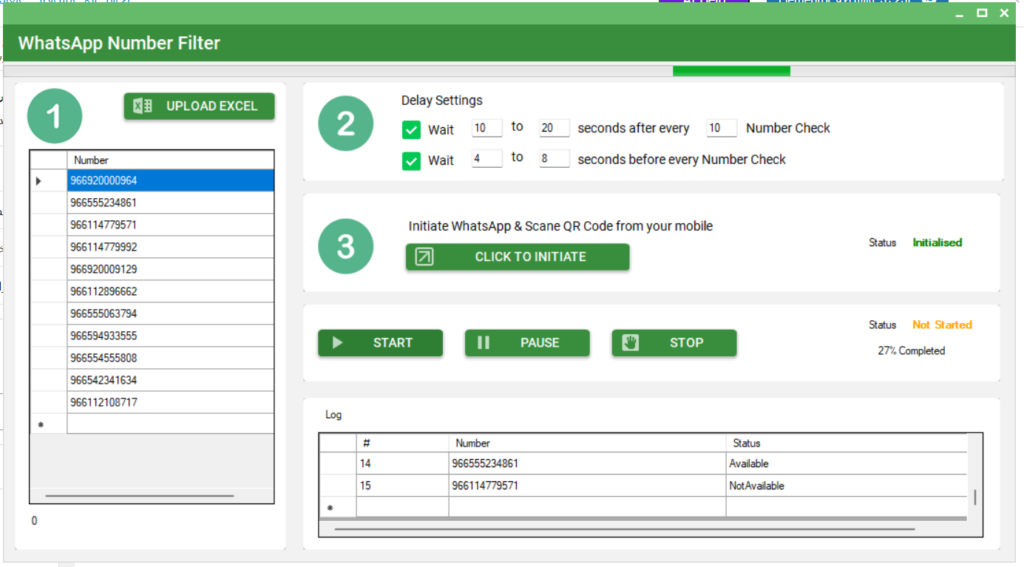Viewport: 1024px width, 567px height.
Task: Click log number cell 966114779571
Action: point(587,486)
